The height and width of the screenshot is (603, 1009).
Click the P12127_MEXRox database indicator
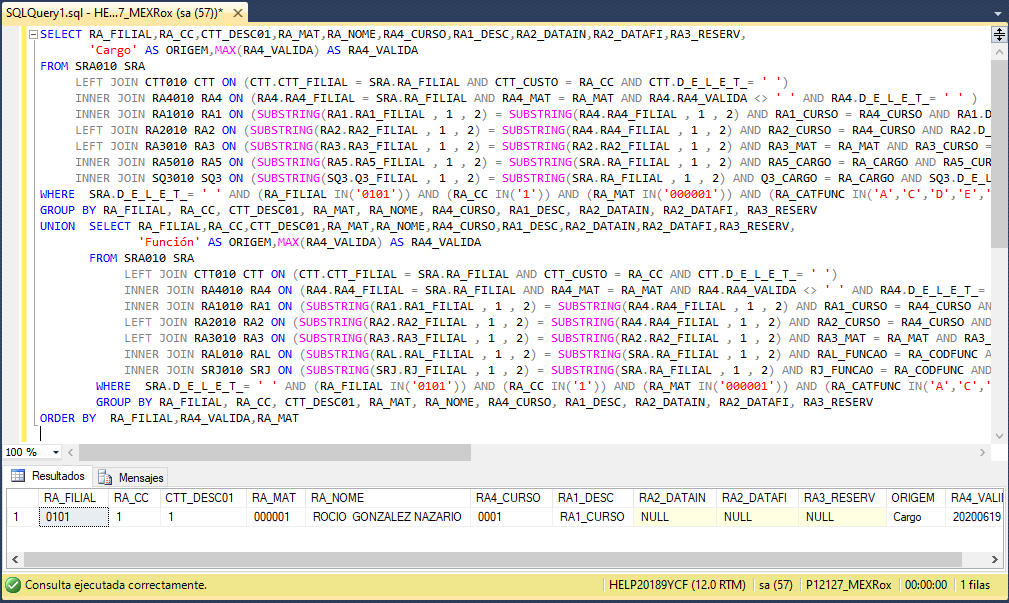click(848, 585)
